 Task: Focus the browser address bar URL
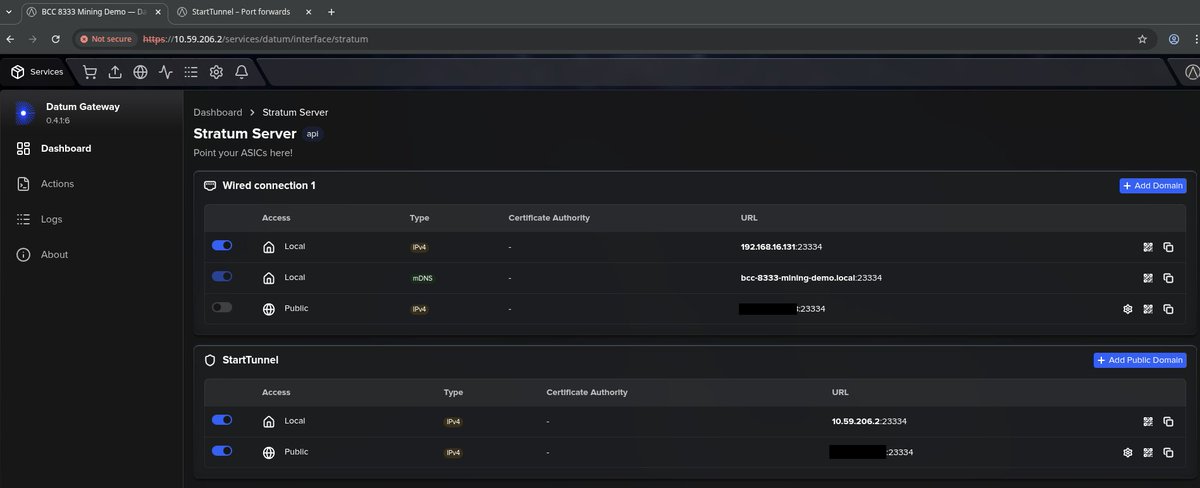(256, 39)
